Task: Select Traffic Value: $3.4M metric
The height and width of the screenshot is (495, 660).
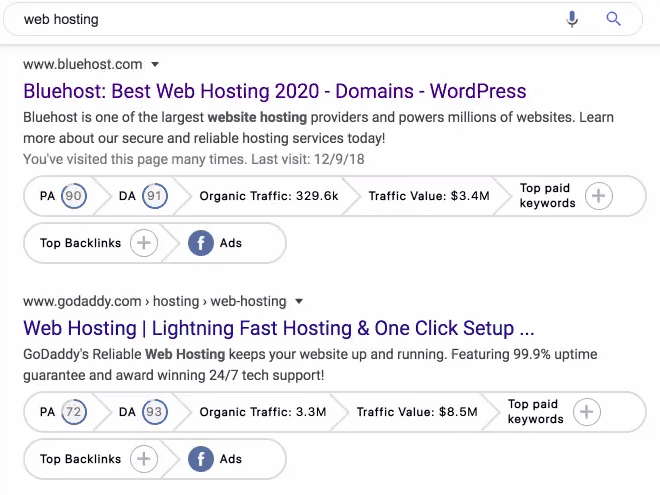Action: click(429, 196)
